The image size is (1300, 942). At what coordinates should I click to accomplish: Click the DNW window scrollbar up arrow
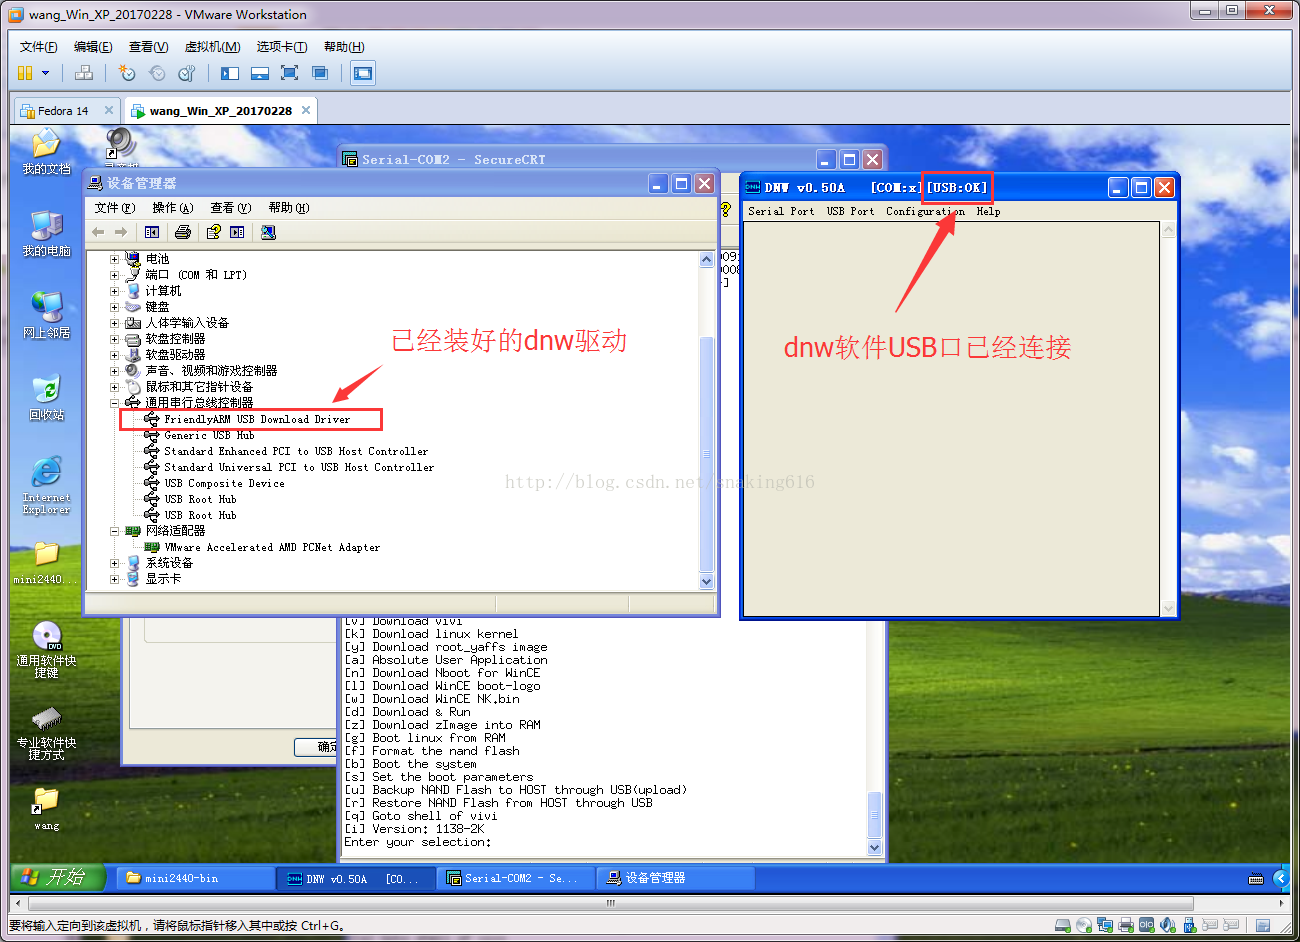(x=1168, y=230)
